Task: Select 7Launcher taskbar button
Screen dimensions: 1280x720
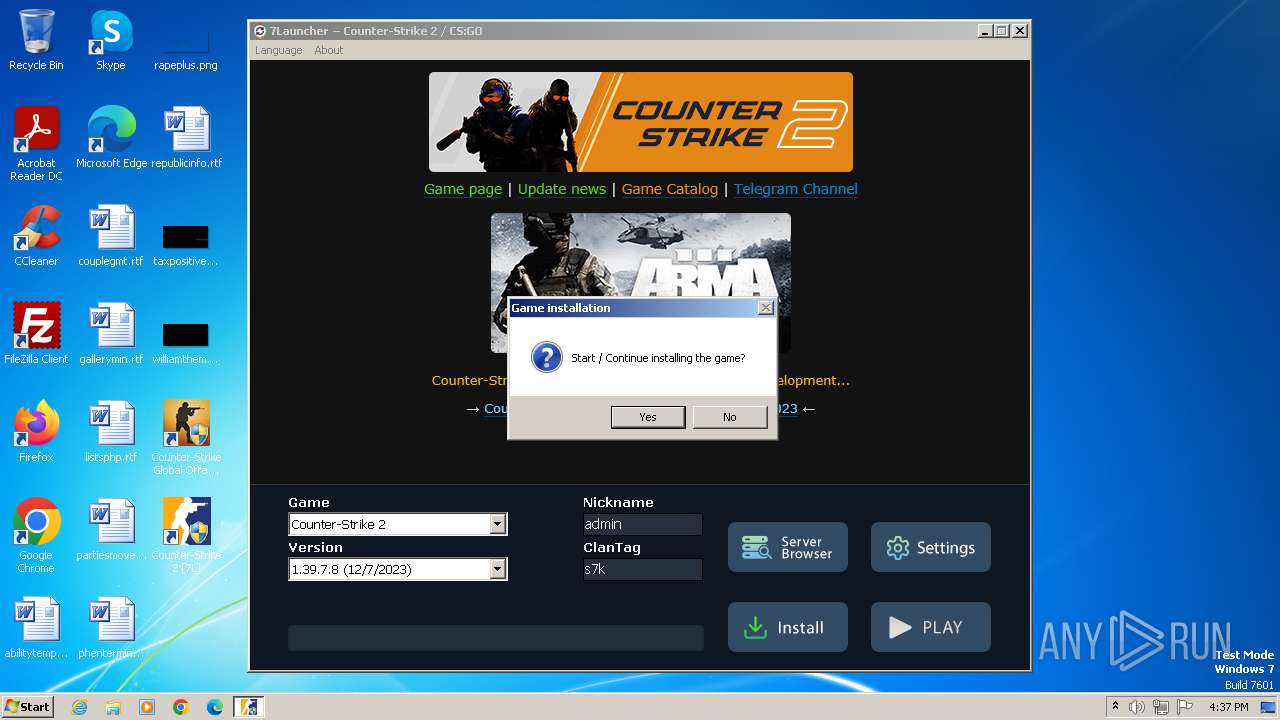Action: 248,707
